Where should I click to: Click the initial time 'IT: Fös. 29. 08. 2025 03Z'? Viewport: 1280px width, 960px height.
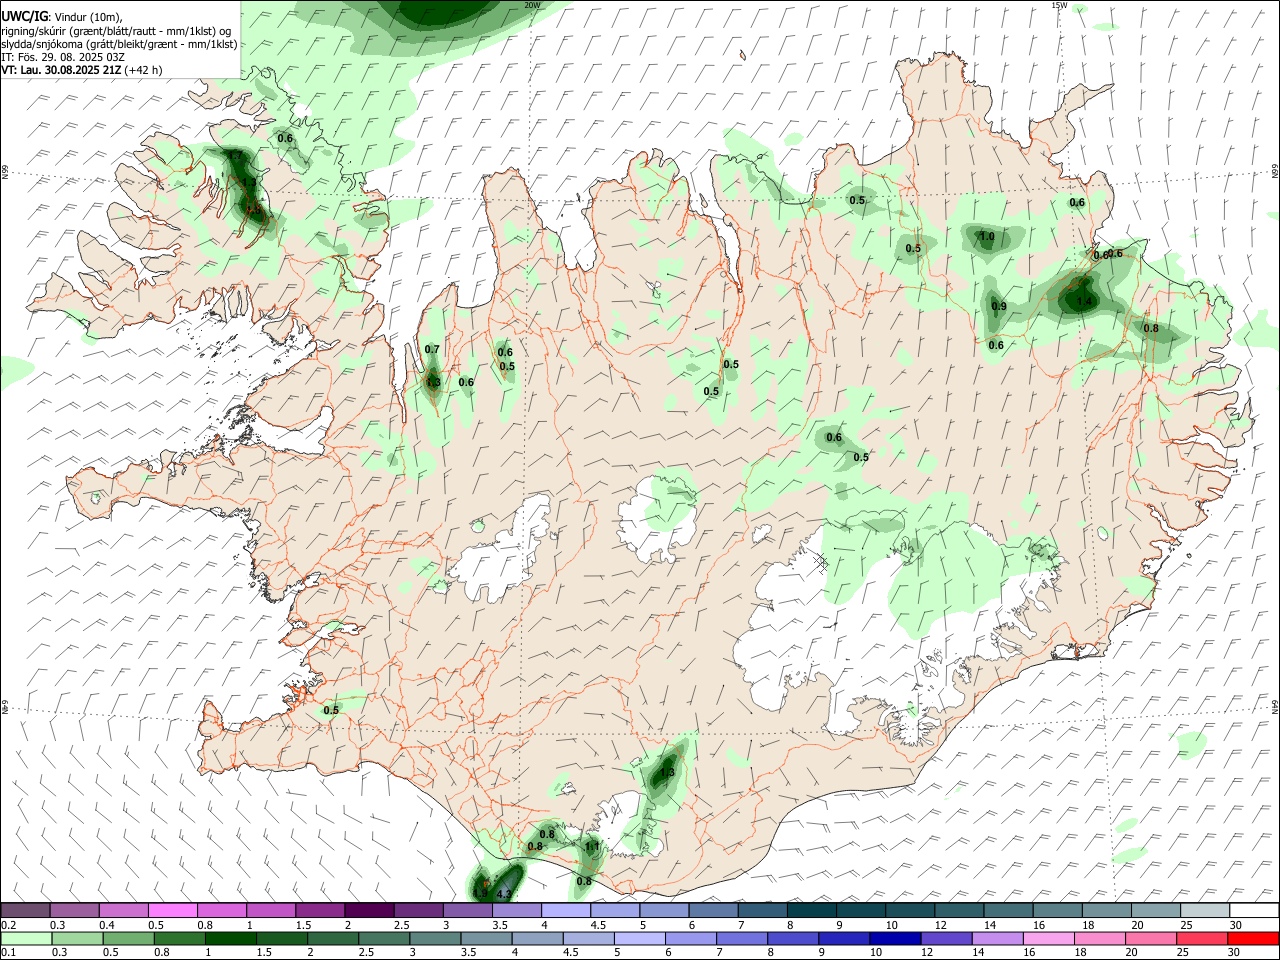tap(63, 57)
